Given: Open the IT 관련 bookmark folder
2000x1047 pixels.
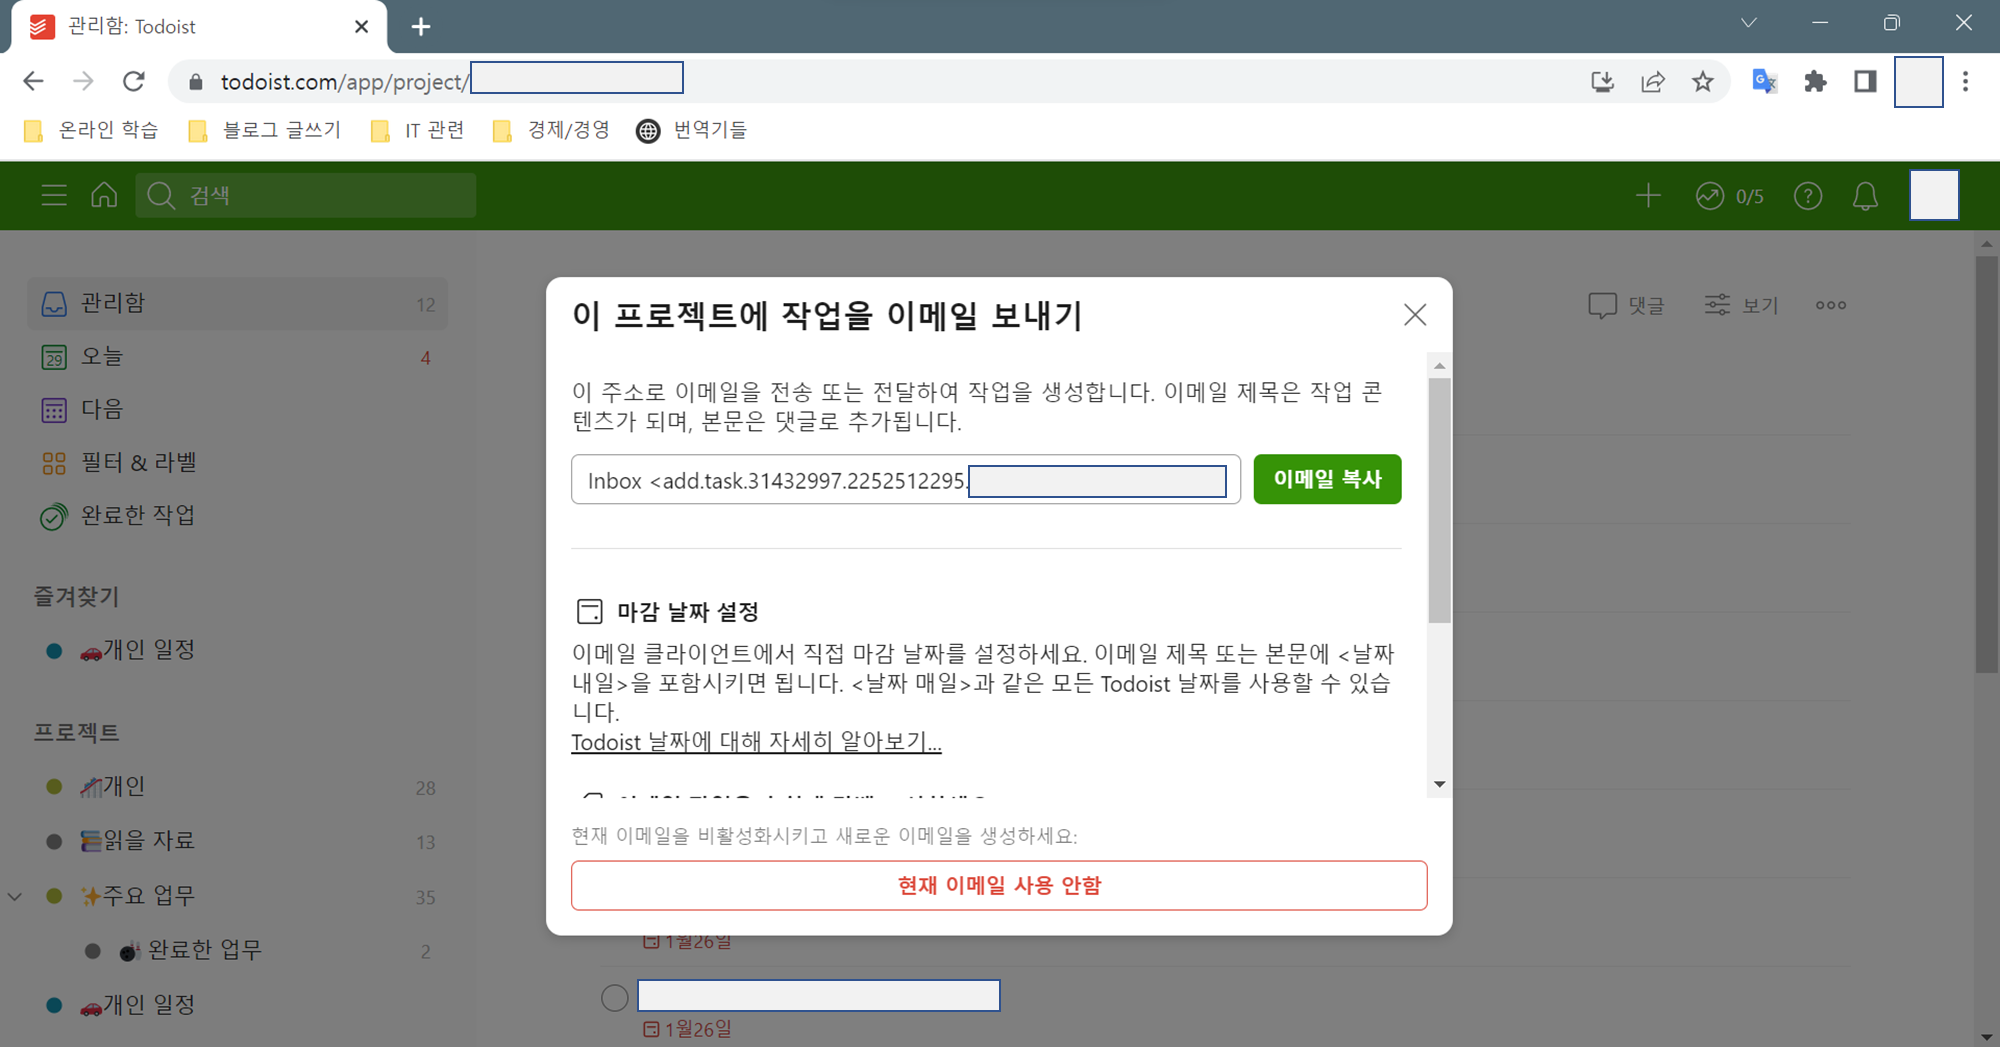Looking at the screenshot, I should 418,130.
